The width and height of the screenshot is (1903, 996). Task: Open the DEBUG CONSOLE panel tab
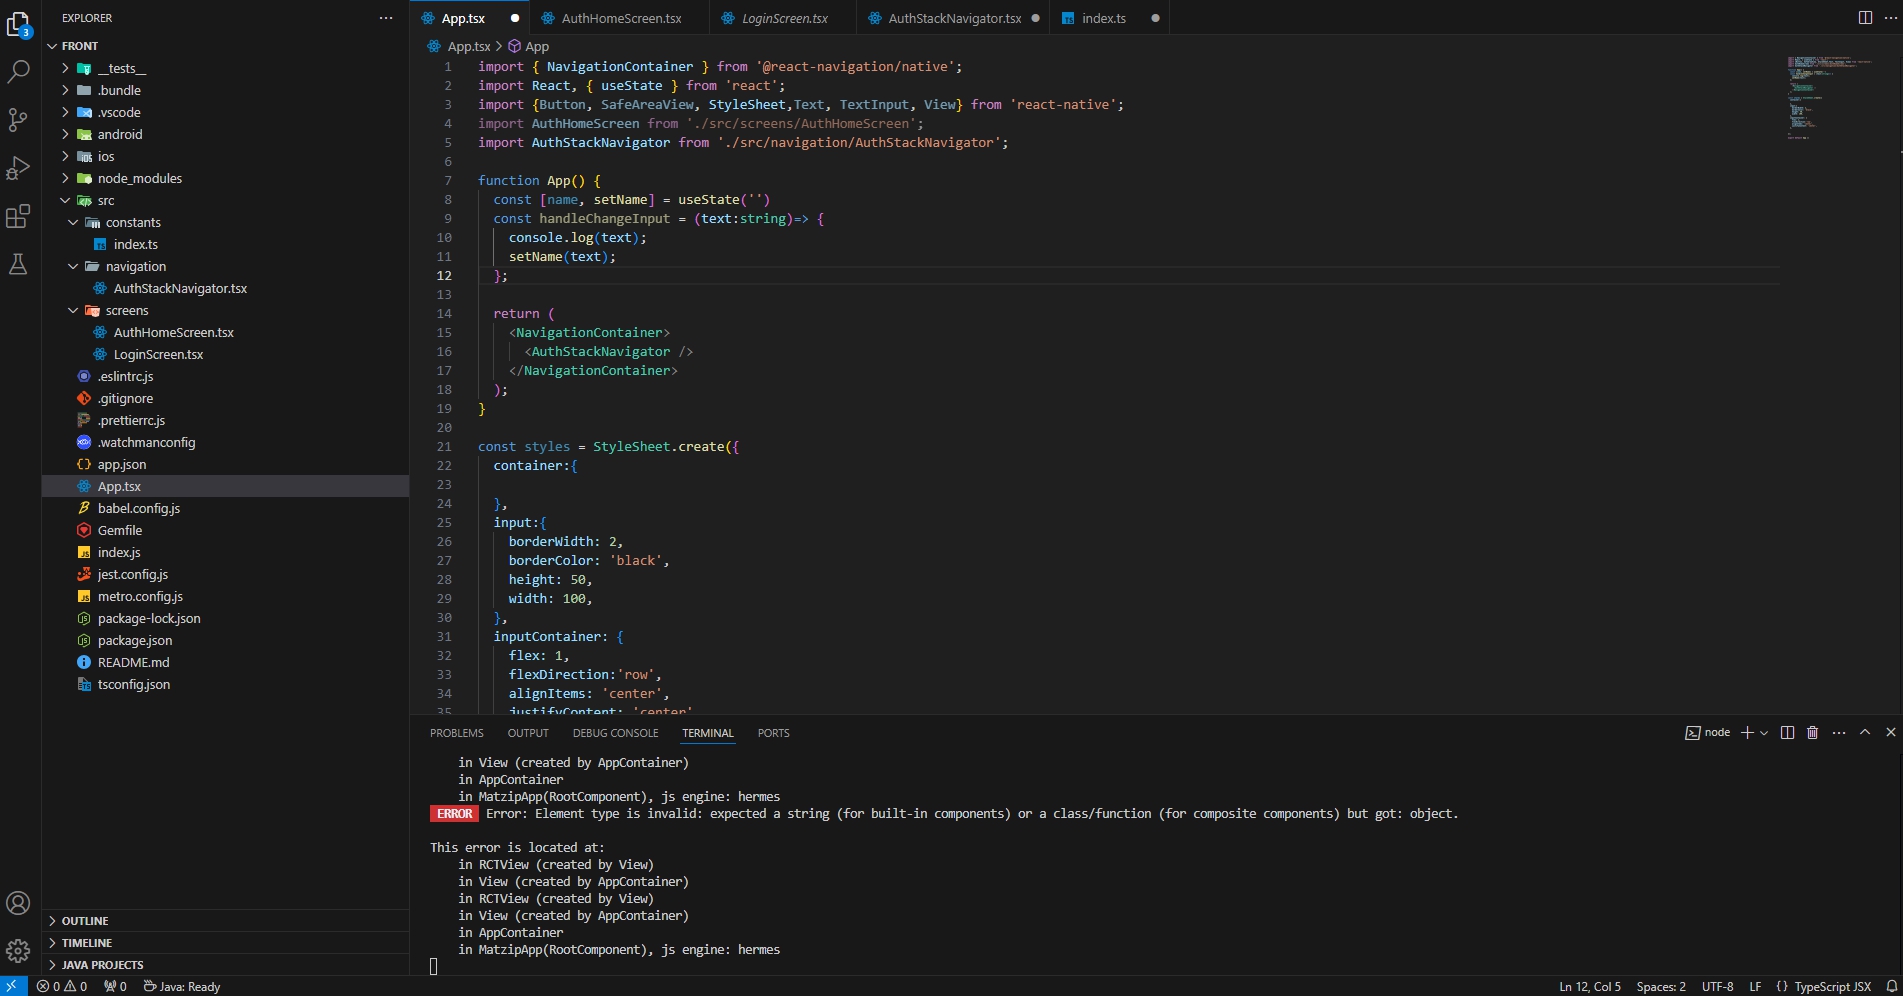point(615,733)
